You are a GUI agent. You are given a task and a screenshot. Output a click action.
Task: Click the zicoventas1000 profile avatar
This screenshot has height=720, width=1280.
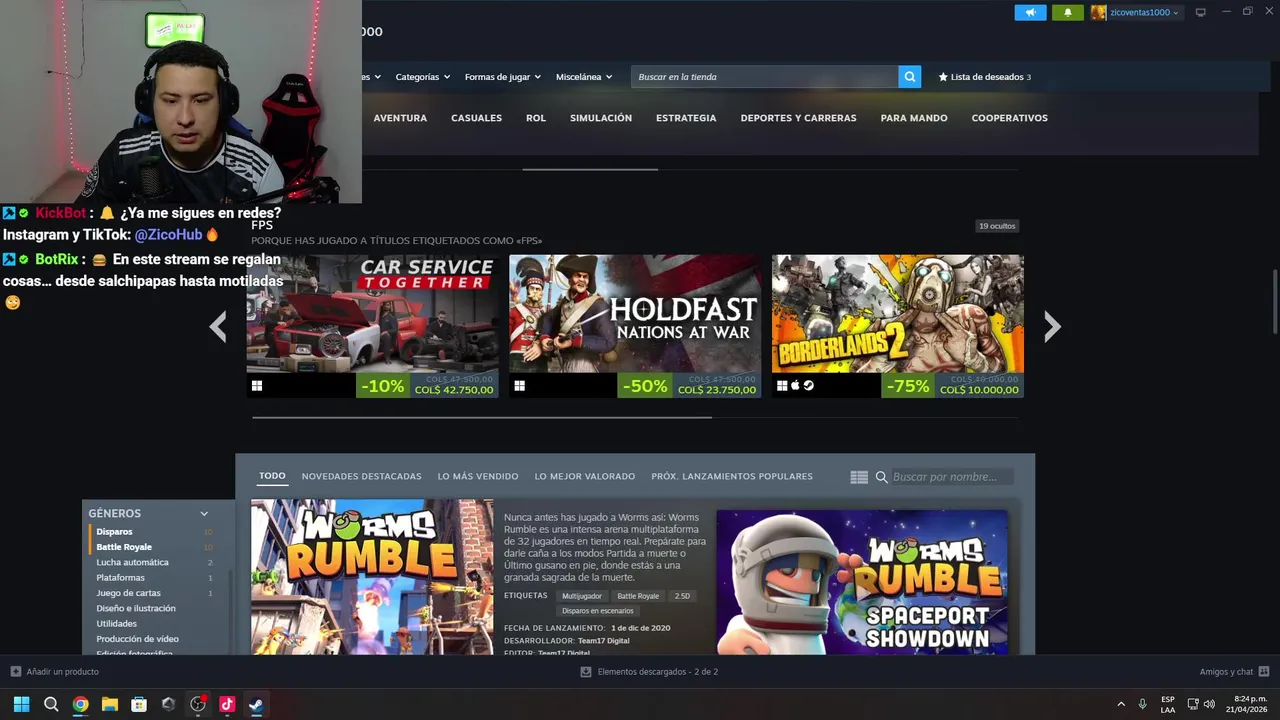click(x=1099, y=13)
